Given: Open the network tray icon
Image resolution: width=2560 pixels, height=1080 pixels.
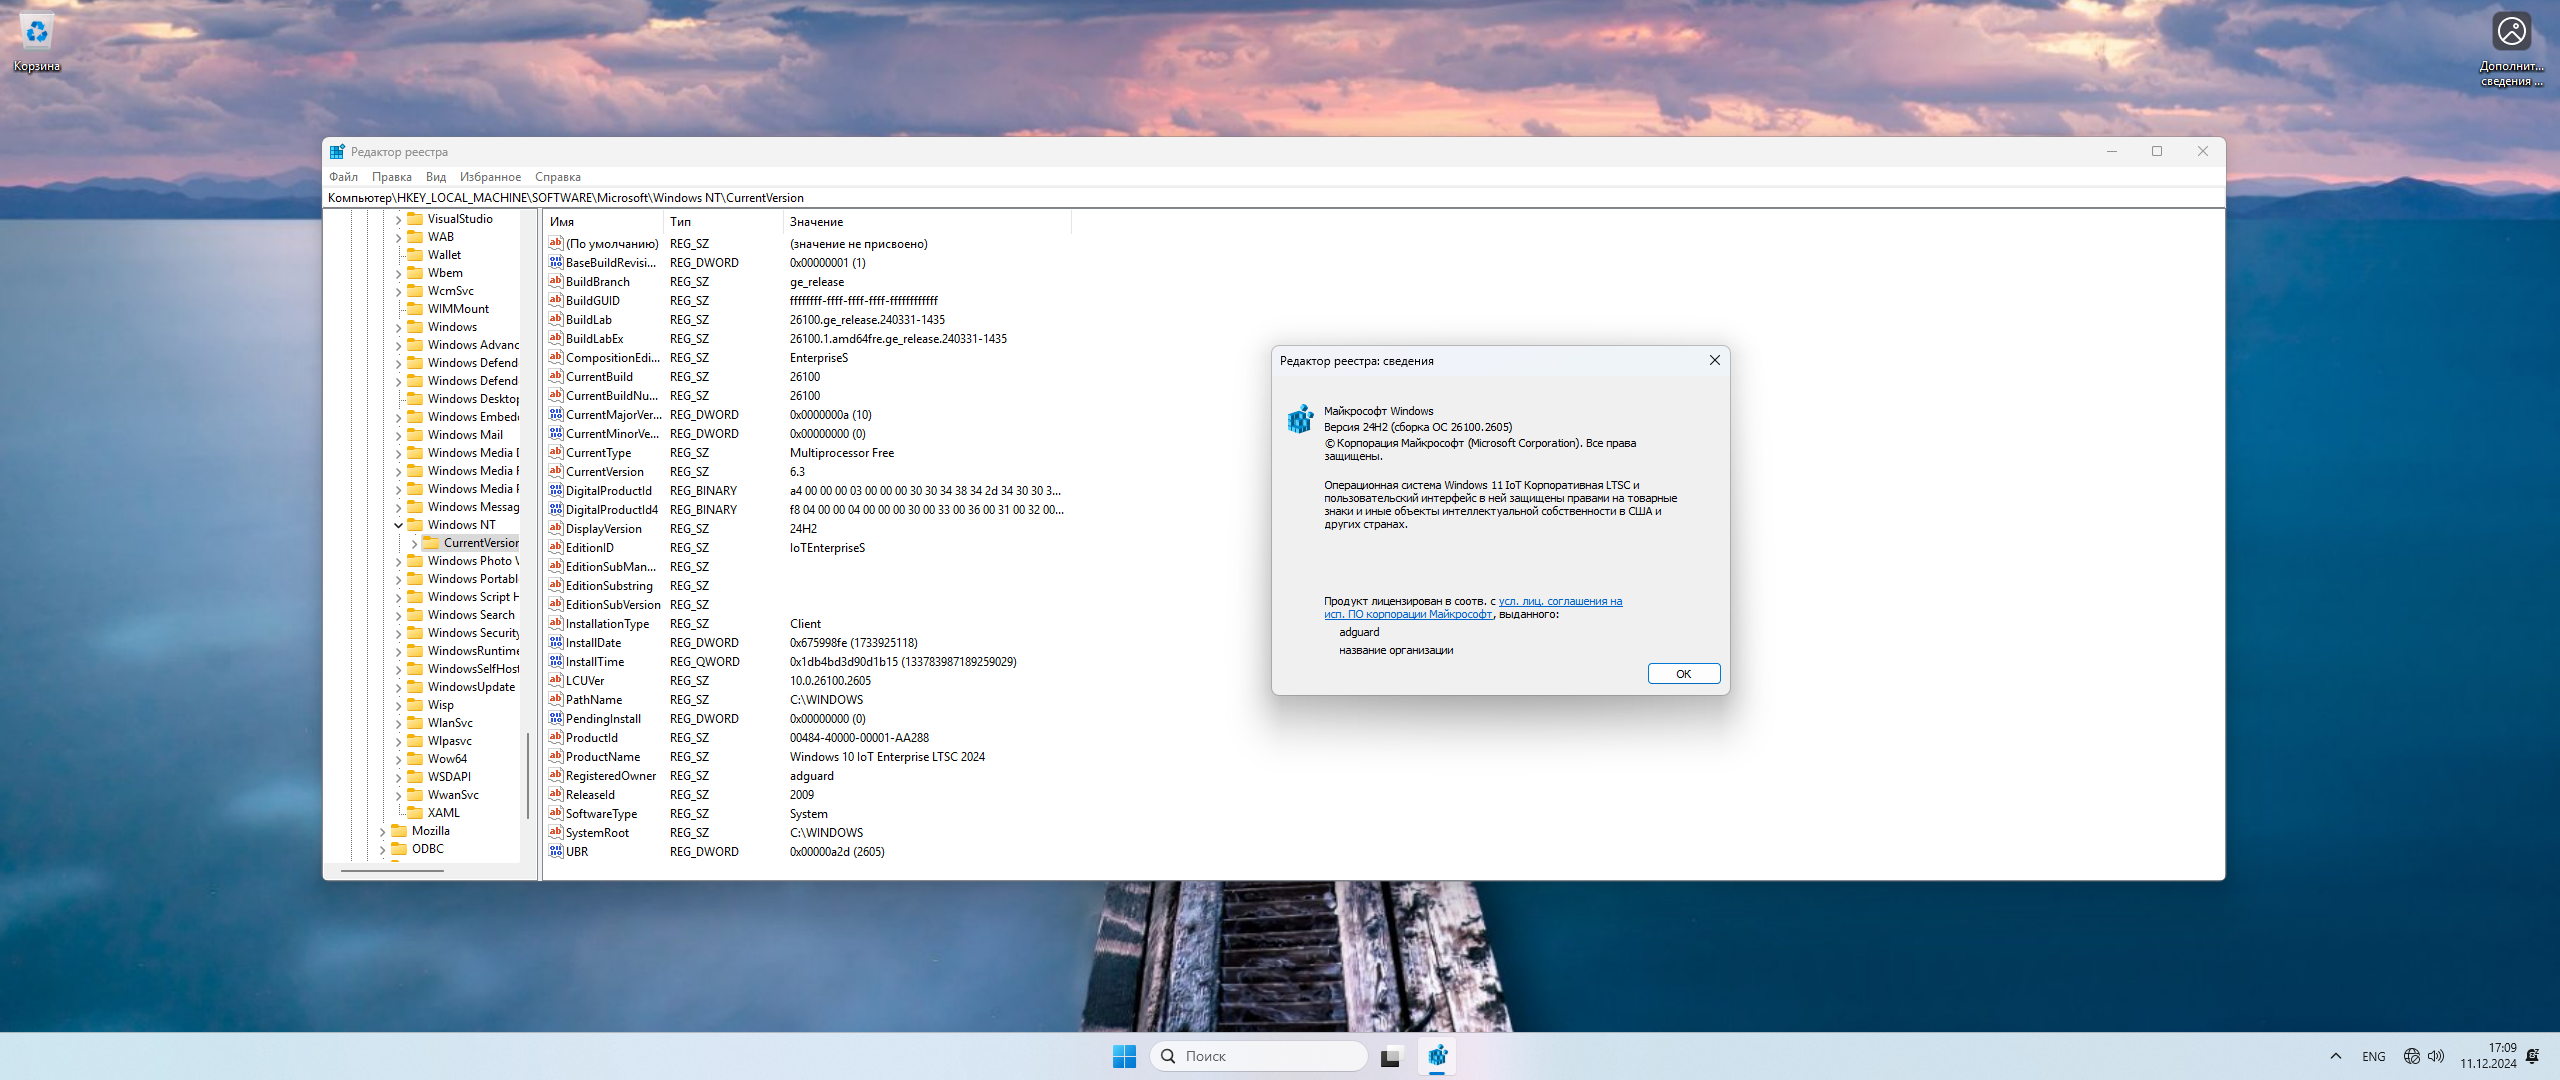Looking at the screenshot, I should click(2411, 1056).
